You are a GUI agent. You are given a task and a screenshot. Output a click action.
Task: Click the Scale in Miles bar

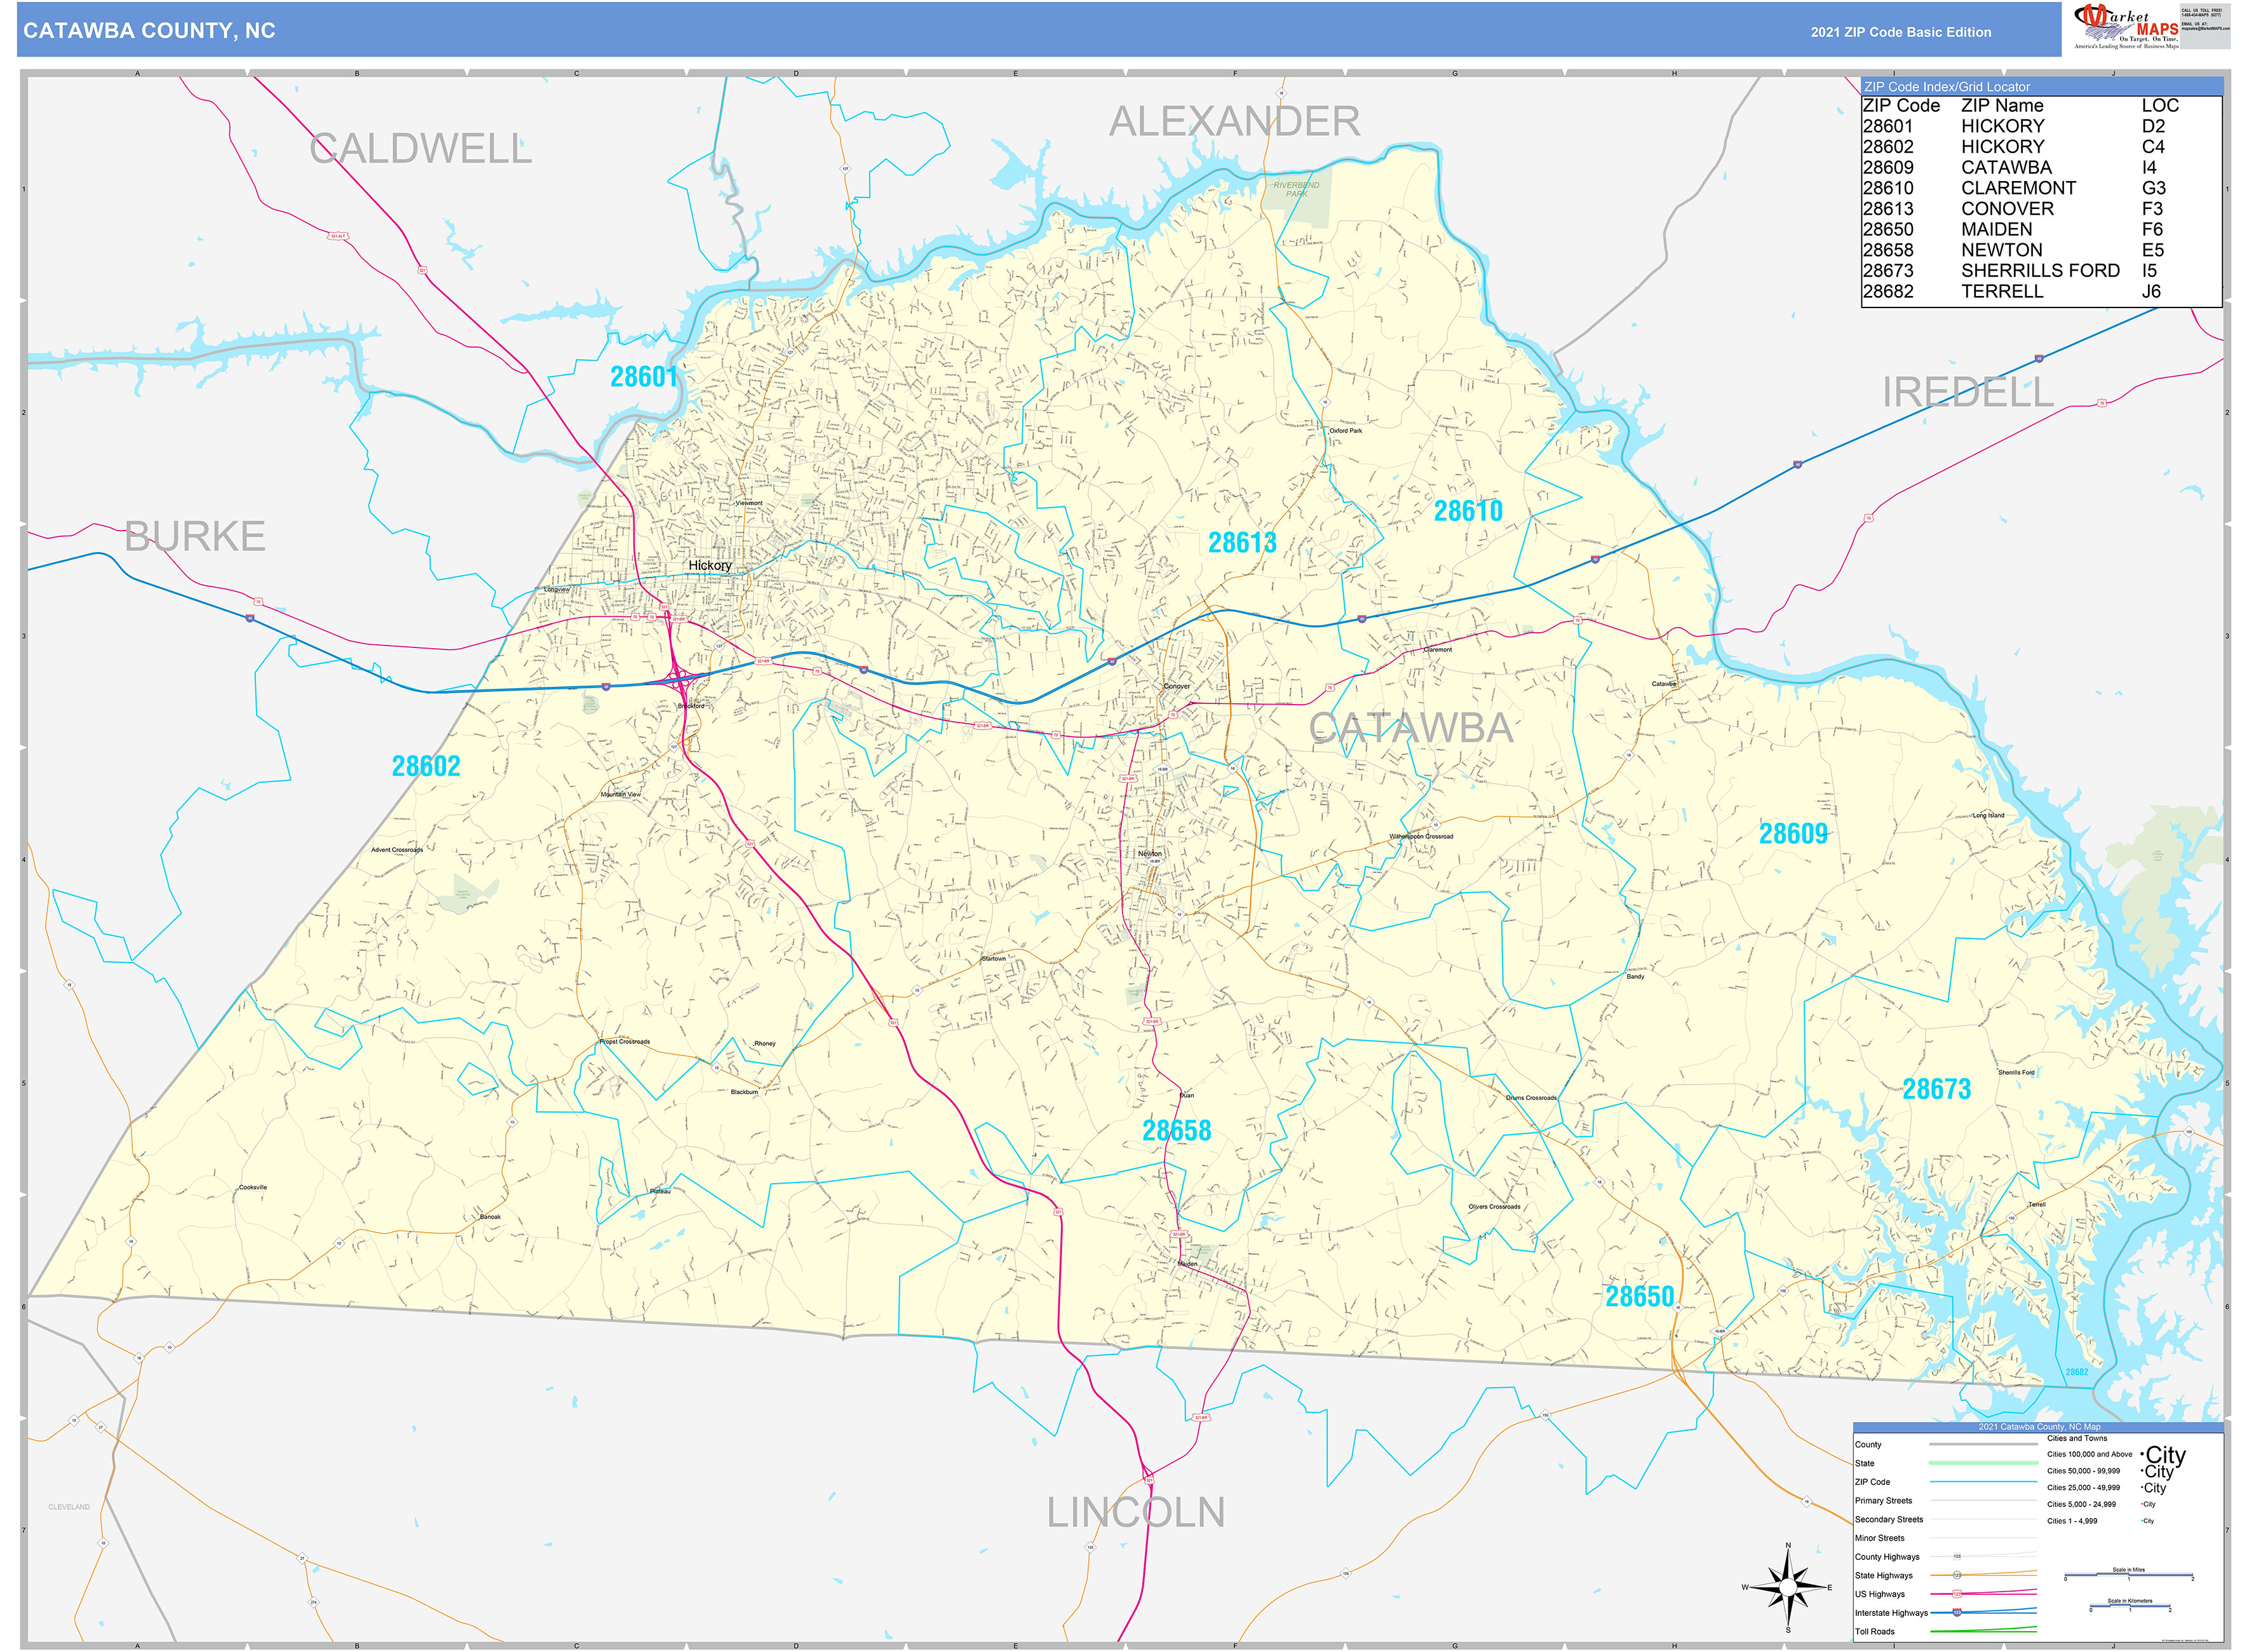click(x=2129, y=1575)
